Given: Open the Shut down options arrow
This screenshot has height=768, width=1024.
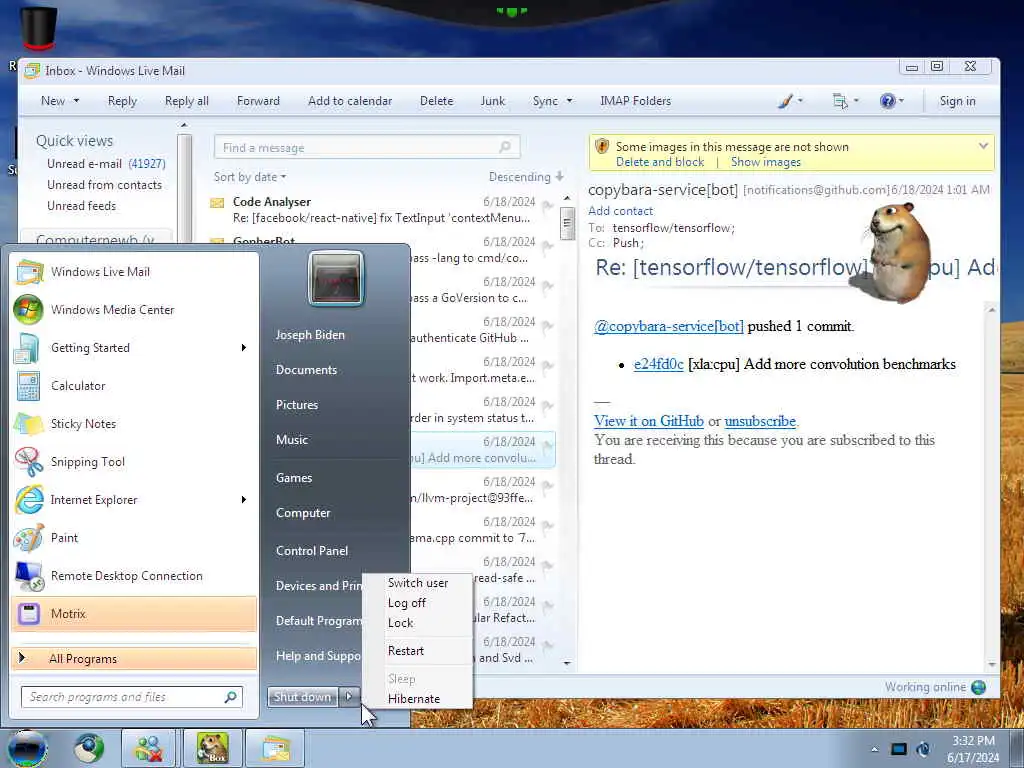Looking at the screenshot, I should (349, 697).
